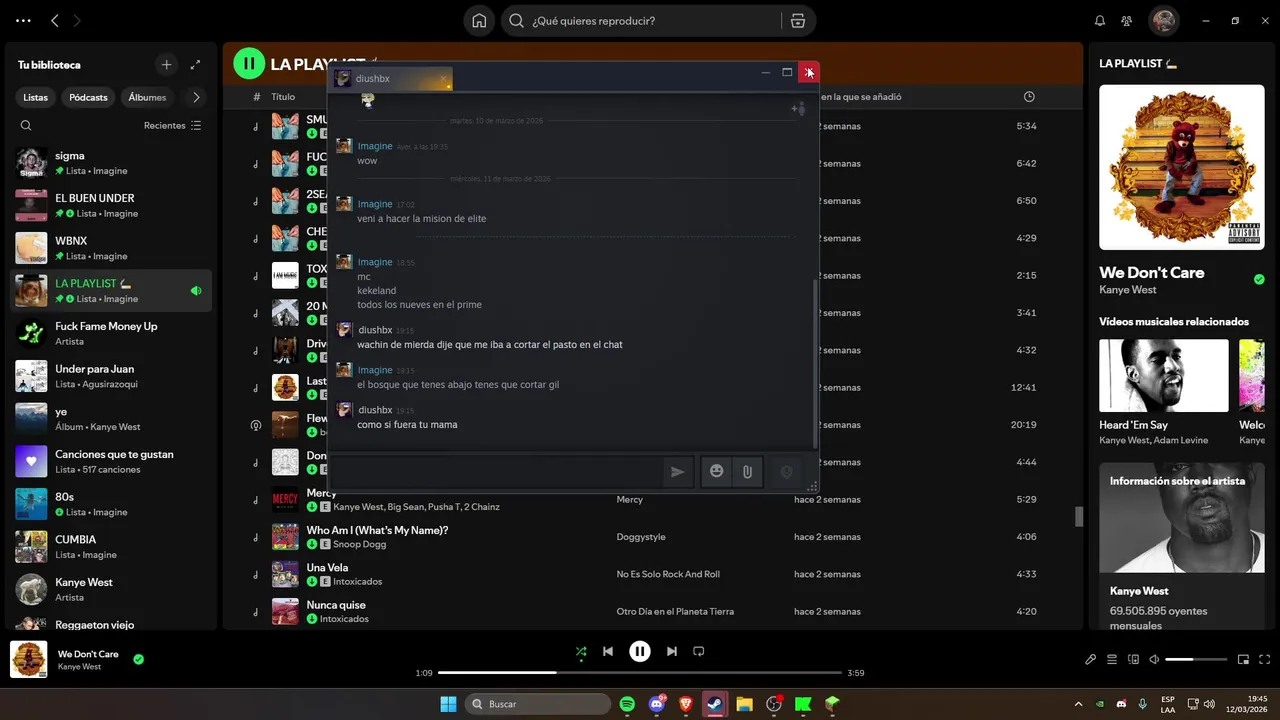Open Brave browser from the taskbar
This screenshot has height=720, width=1280.
686,704
